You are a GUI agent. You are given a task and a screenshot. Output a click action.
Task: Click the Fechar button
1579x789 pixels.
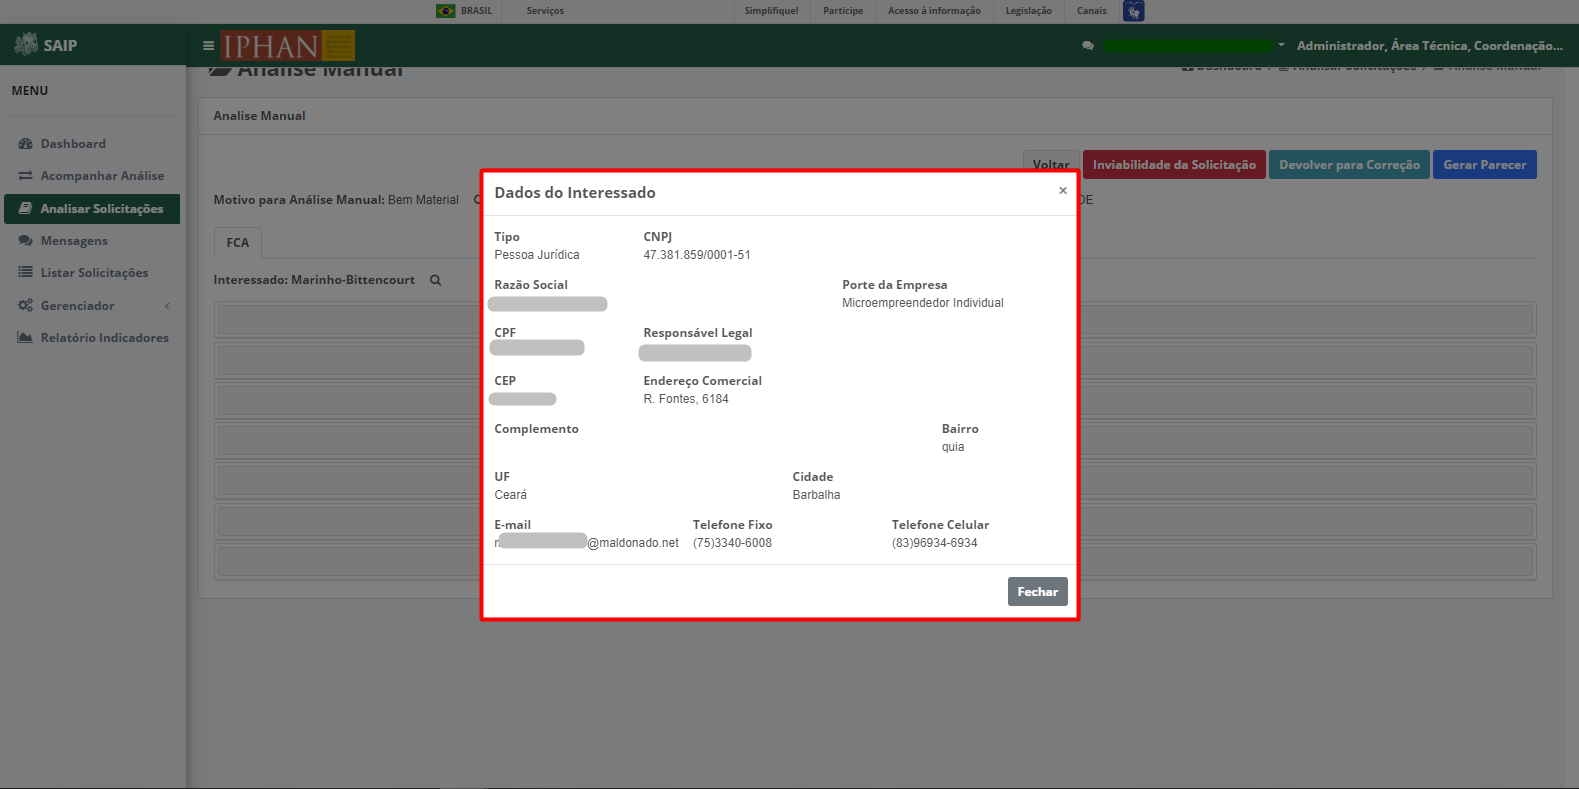pyautogui.click(x=1037, y=592)
